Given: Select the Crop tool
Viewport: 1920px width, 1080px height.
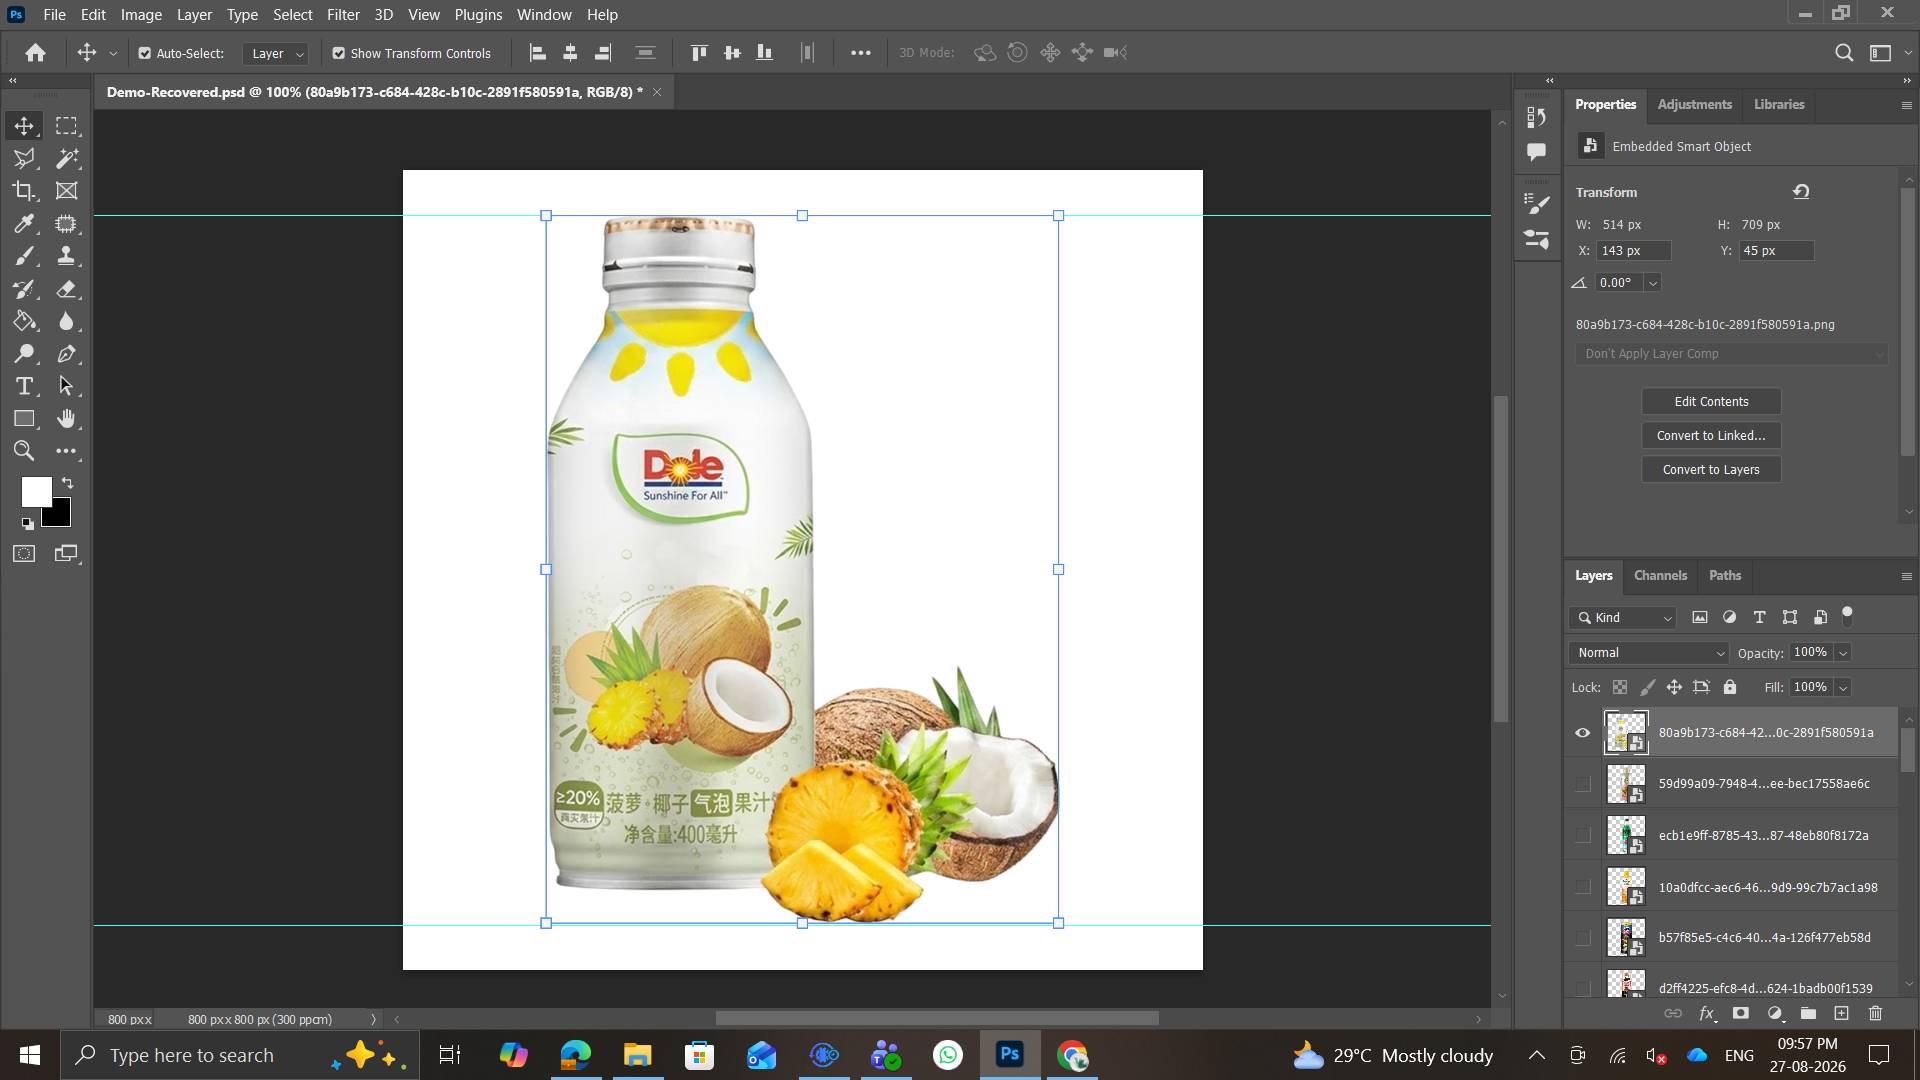Looking at the screenshot, I should point(24,190).
